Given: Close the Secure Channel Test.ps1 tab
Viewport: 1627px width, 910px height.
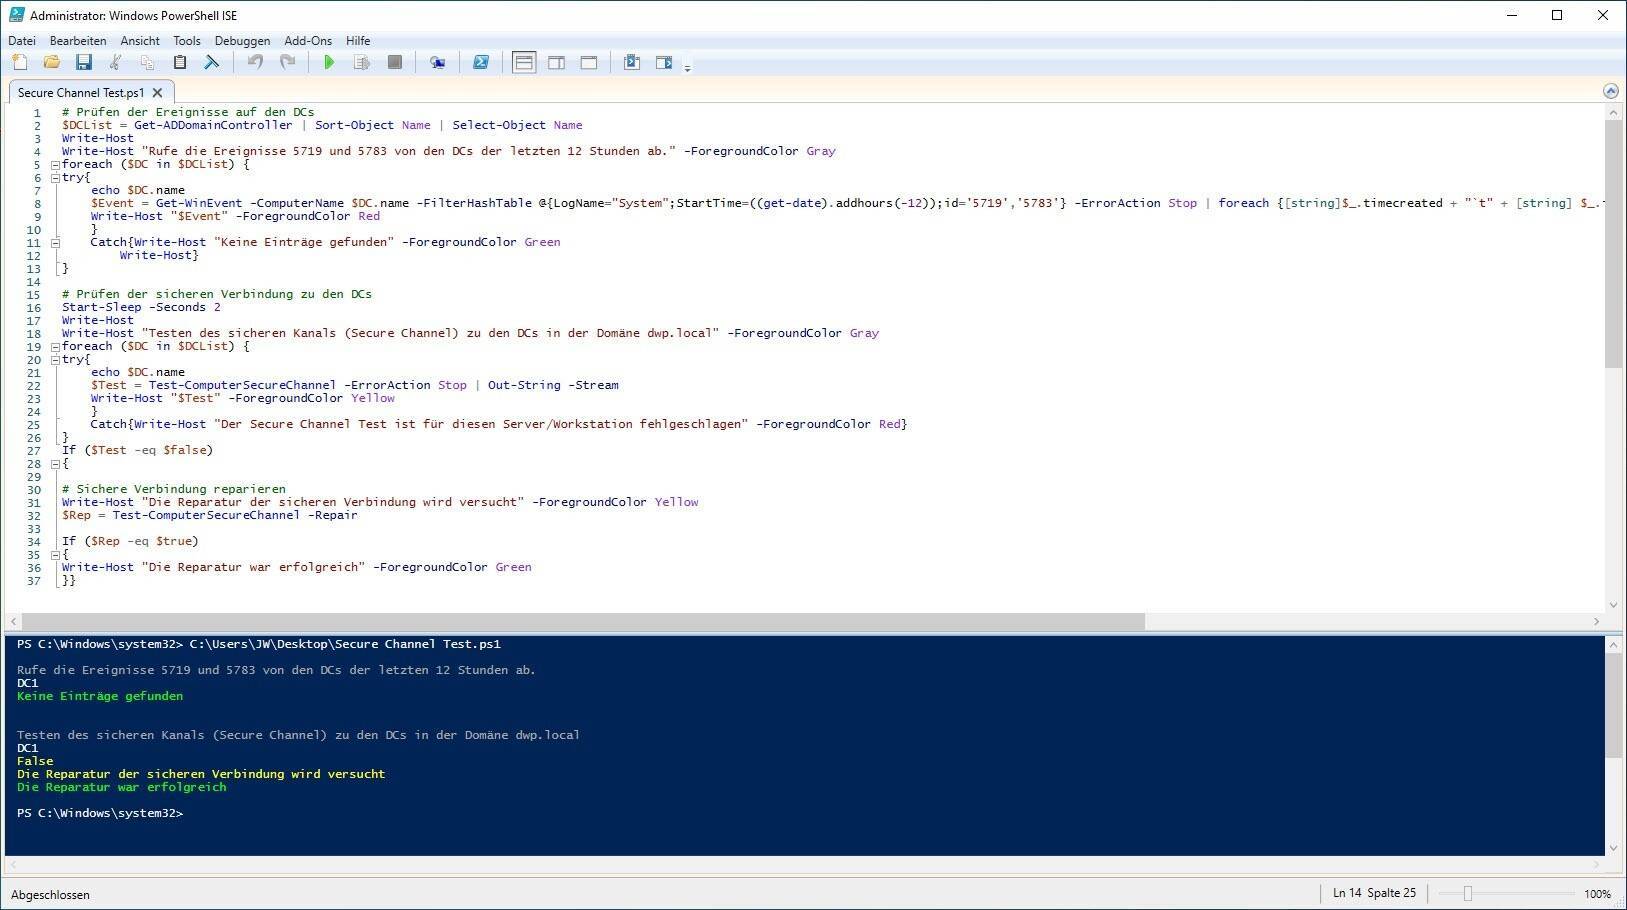Looking at the screenshot, I should coord(157,93).
